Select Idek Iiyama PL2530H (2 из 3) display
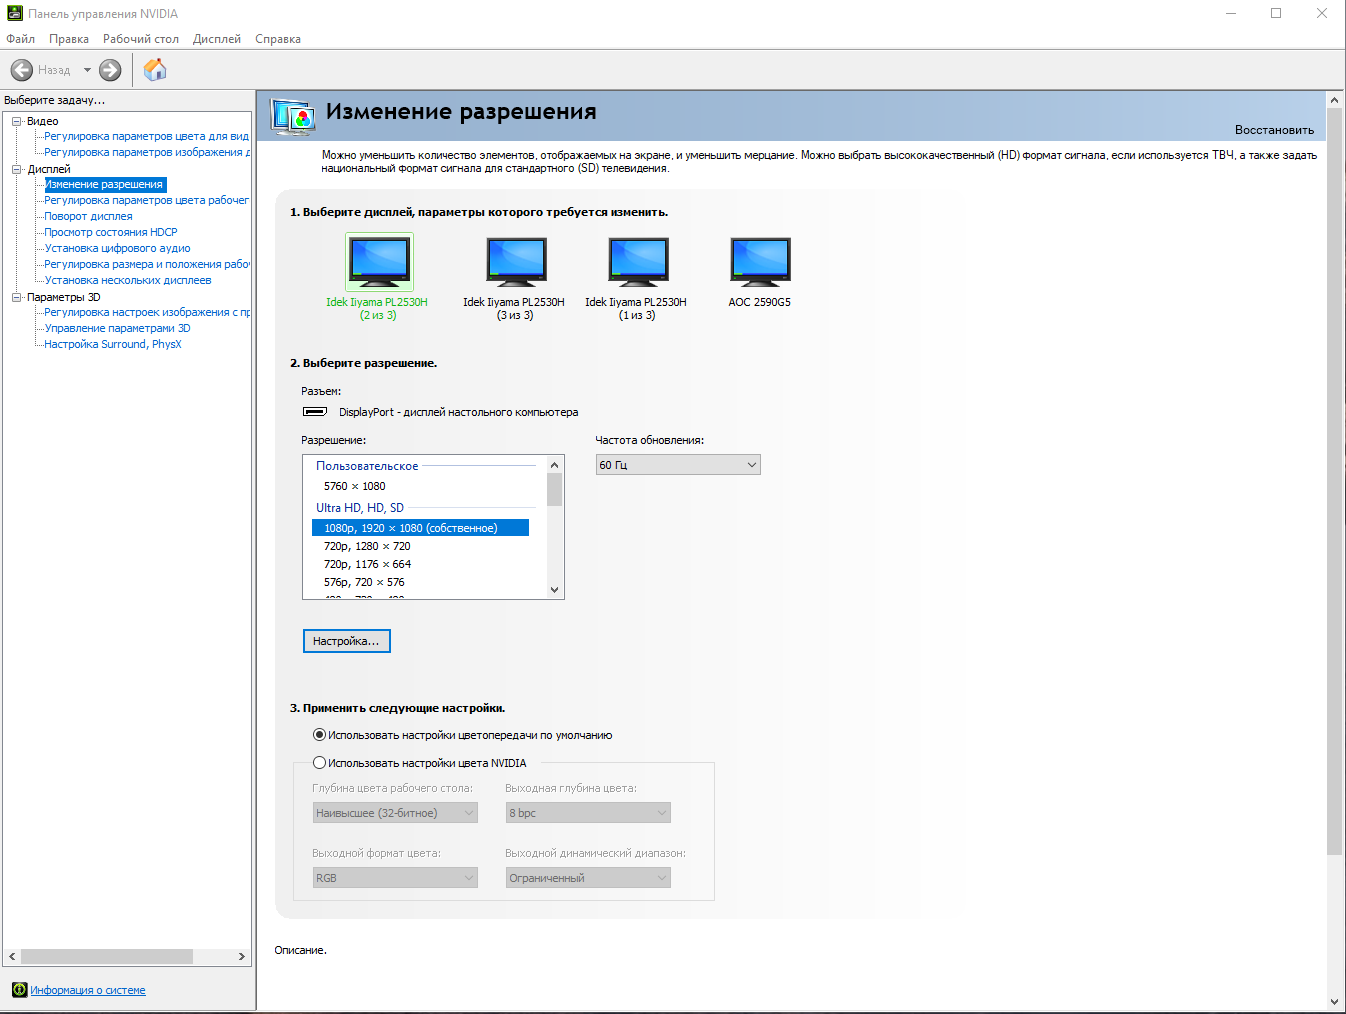1346x1014 pixels. (378, 278)
